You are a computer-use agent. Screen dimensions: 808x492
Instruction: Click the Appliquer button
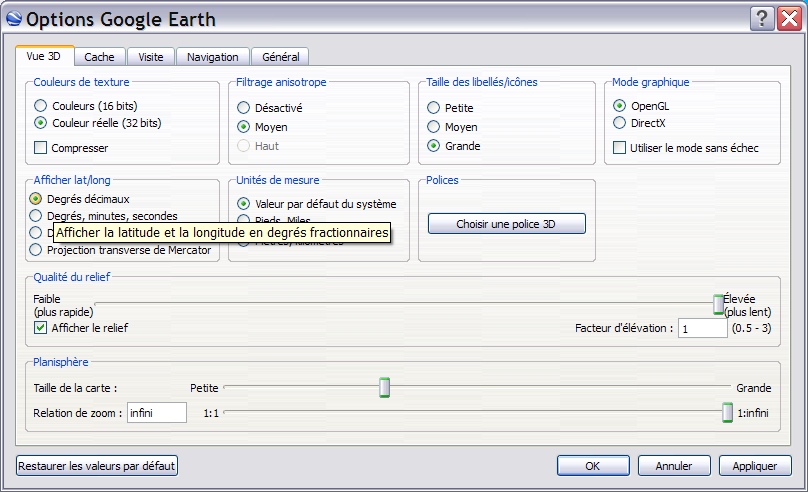755,466
